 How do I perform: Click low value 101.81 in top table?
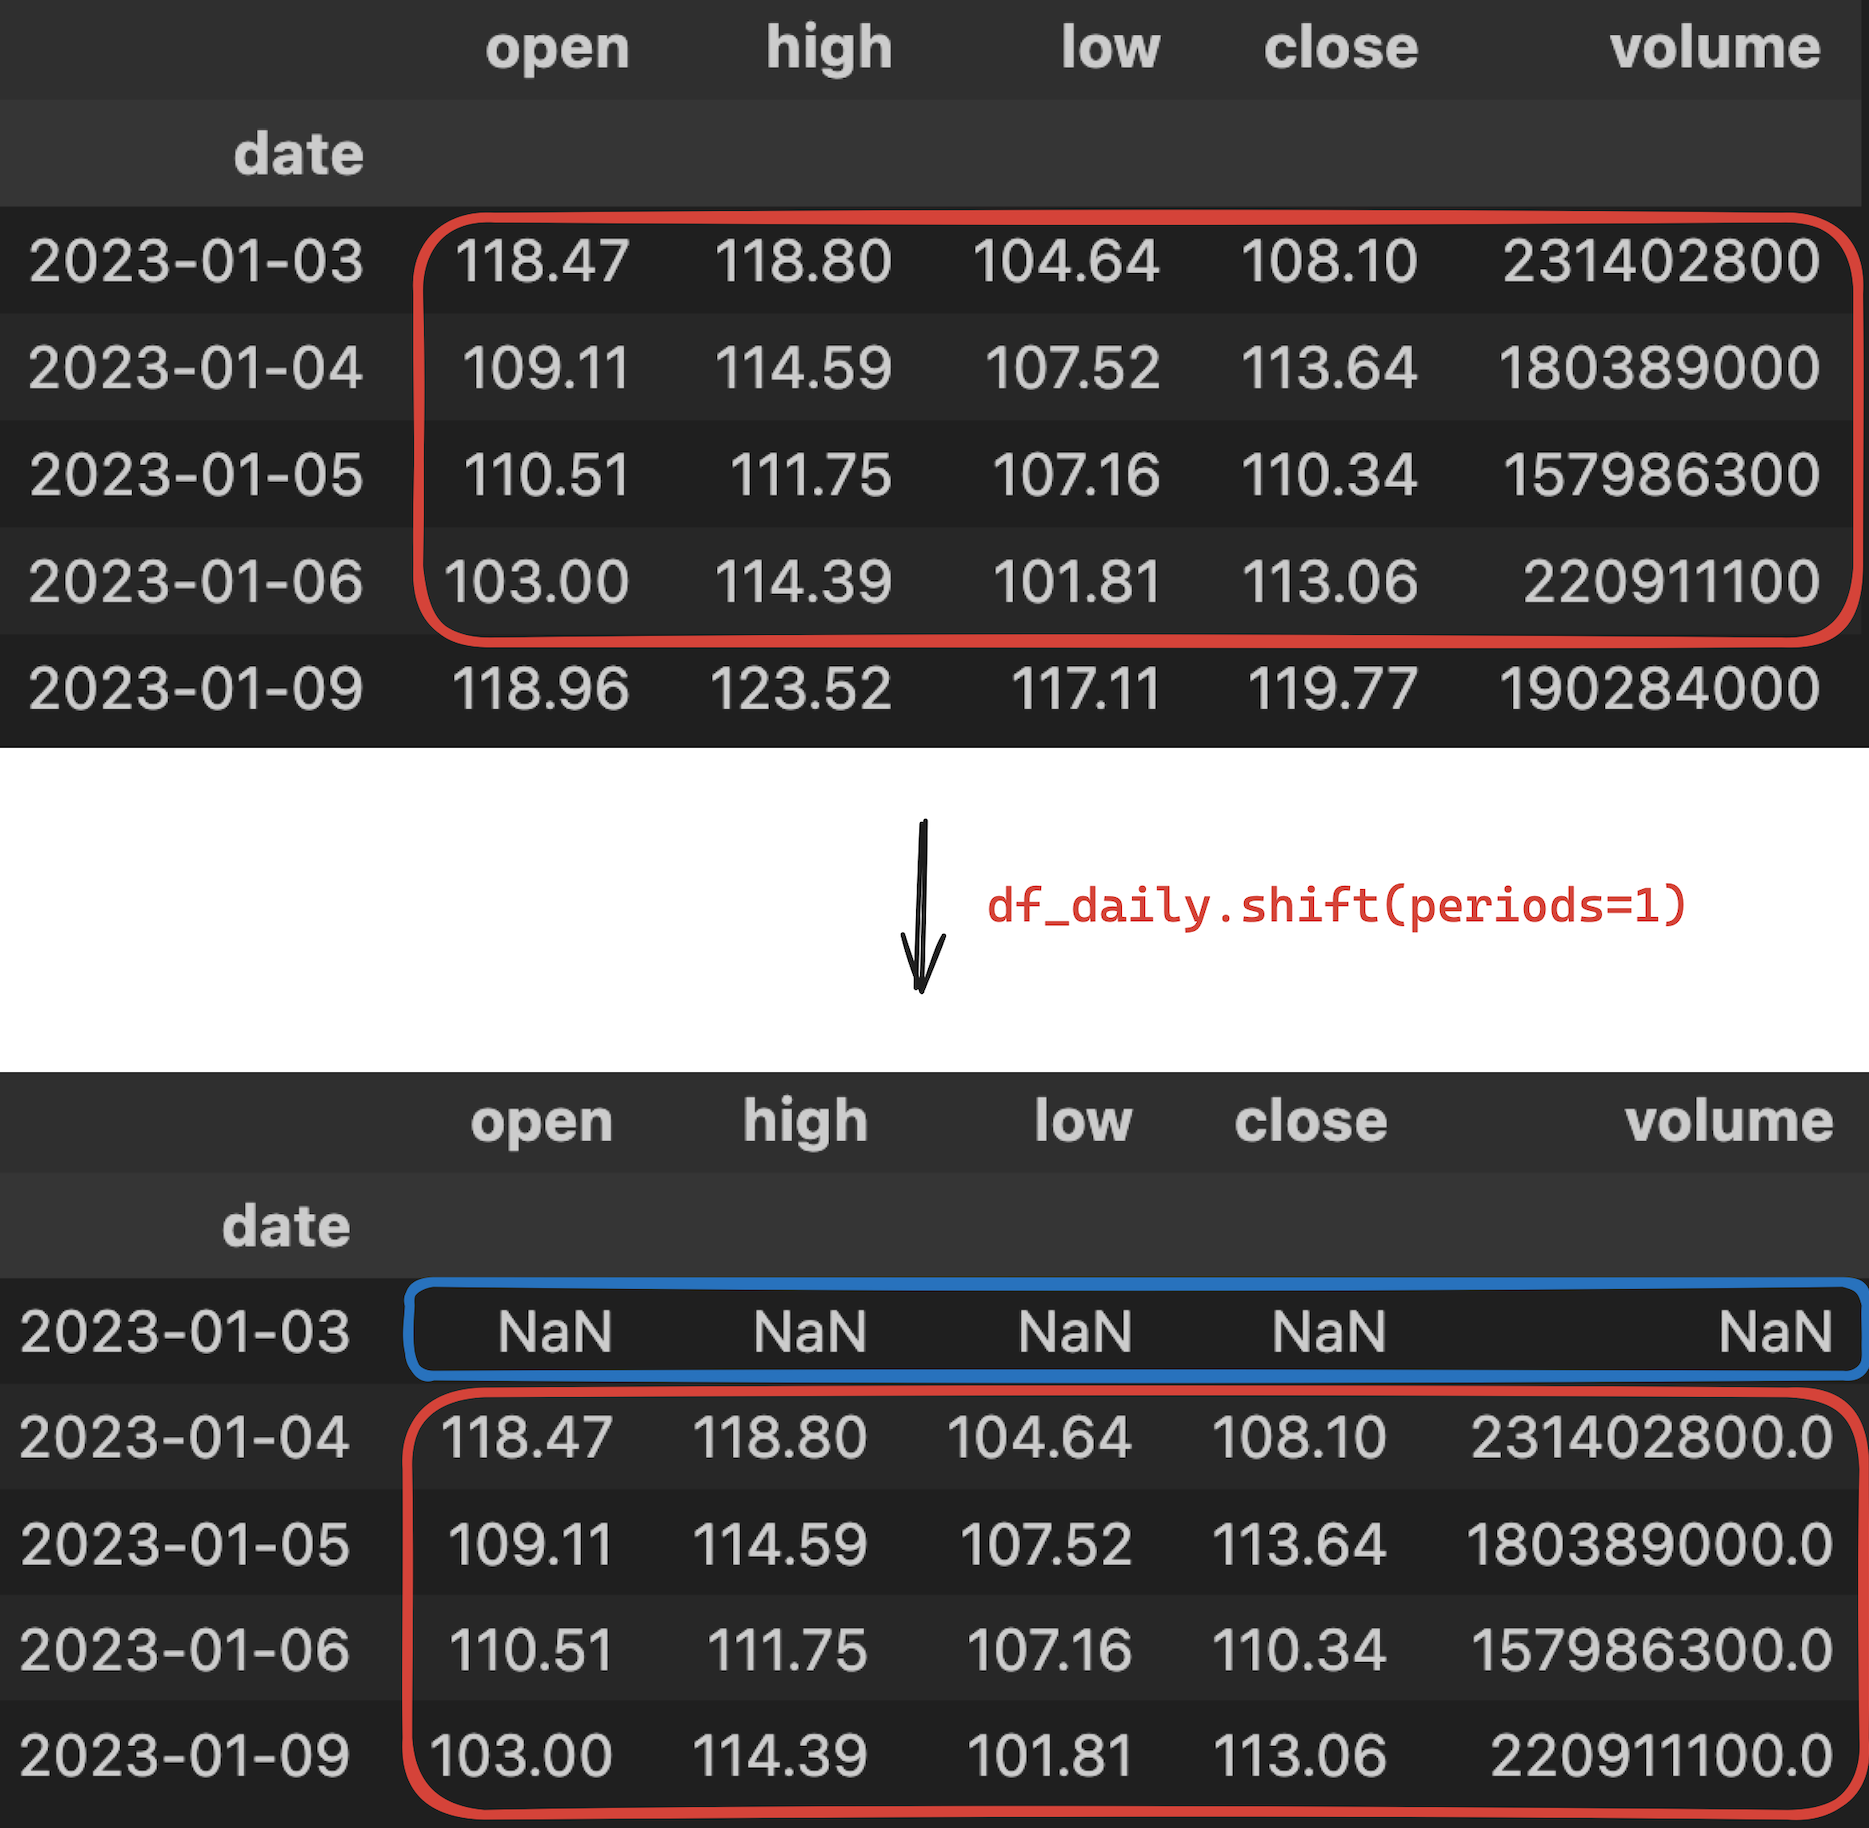[x=1077, y=581]
